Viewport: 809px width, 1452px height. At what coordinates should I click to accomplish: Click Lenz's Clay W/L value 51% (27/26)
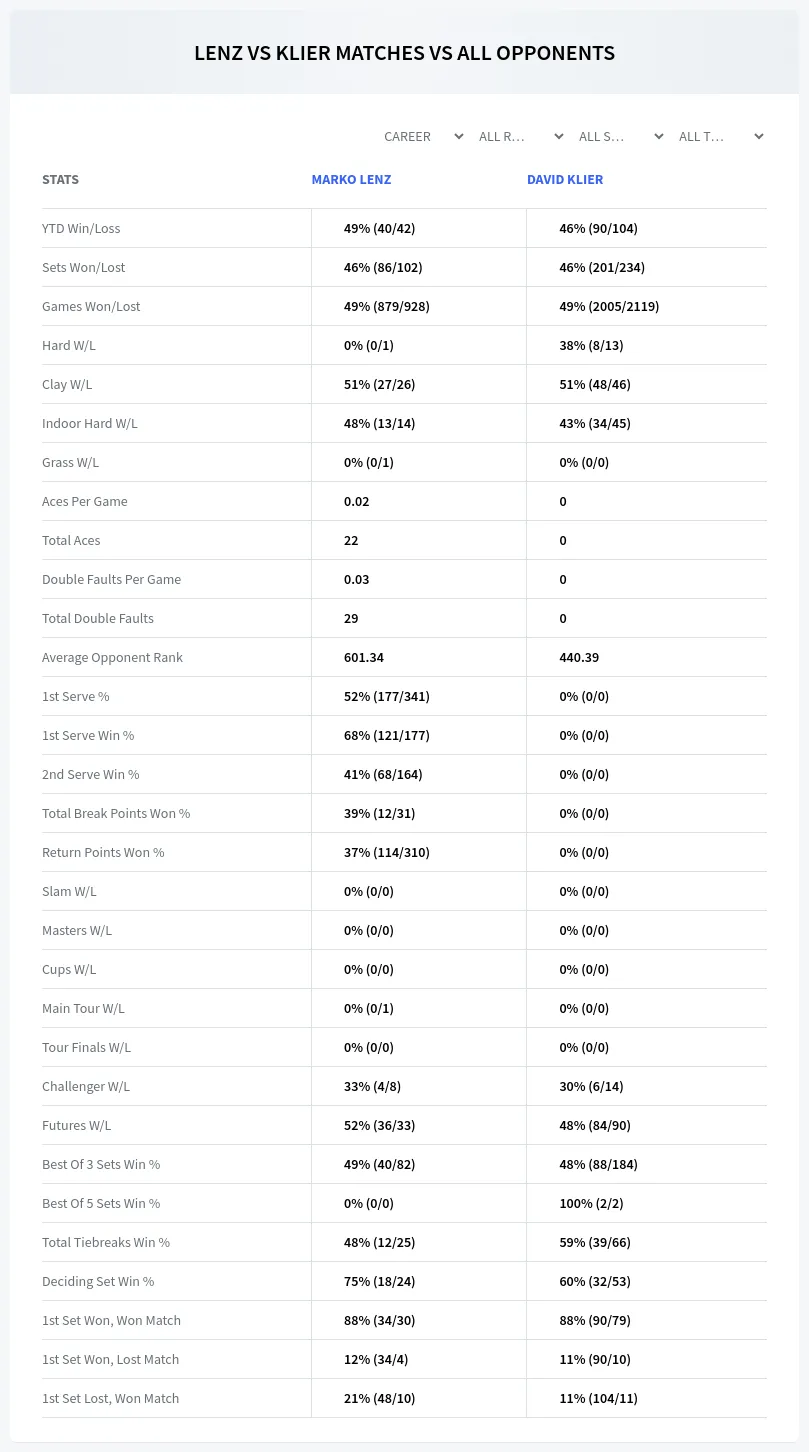[x=379, y=384]
